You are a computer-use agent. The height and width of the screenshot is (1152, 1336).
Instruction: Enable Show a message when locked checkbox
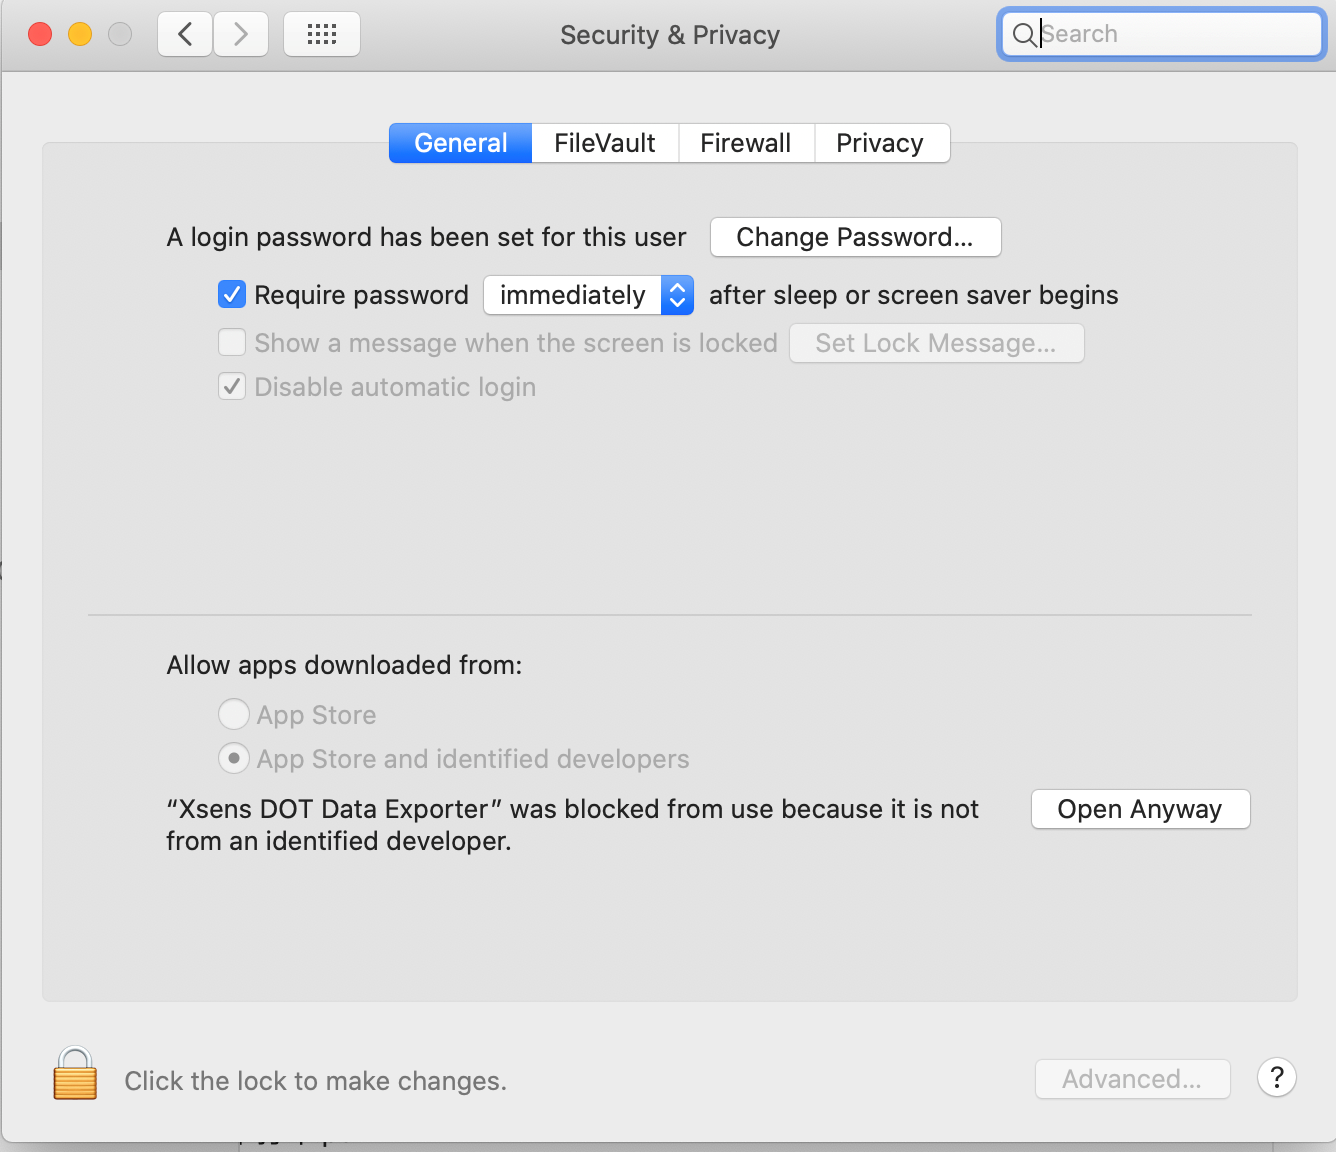(x=232, y=343)
